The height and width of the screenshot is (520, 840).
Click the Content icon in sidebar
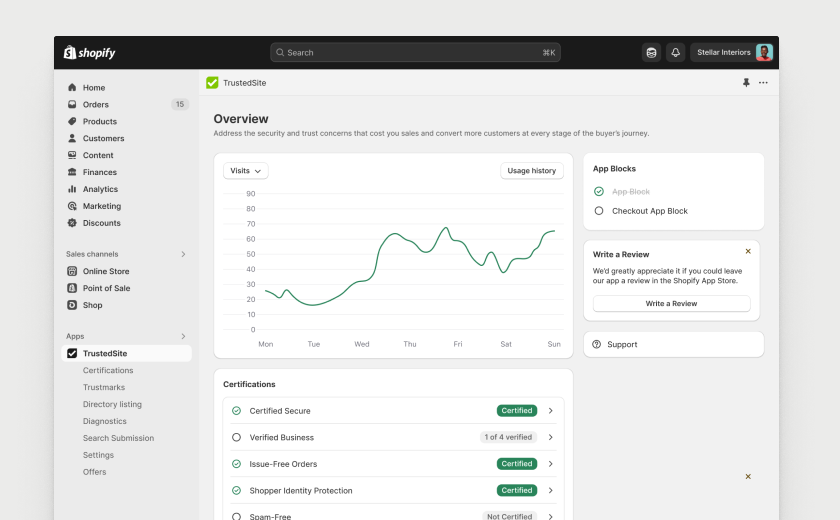(72, 155)
